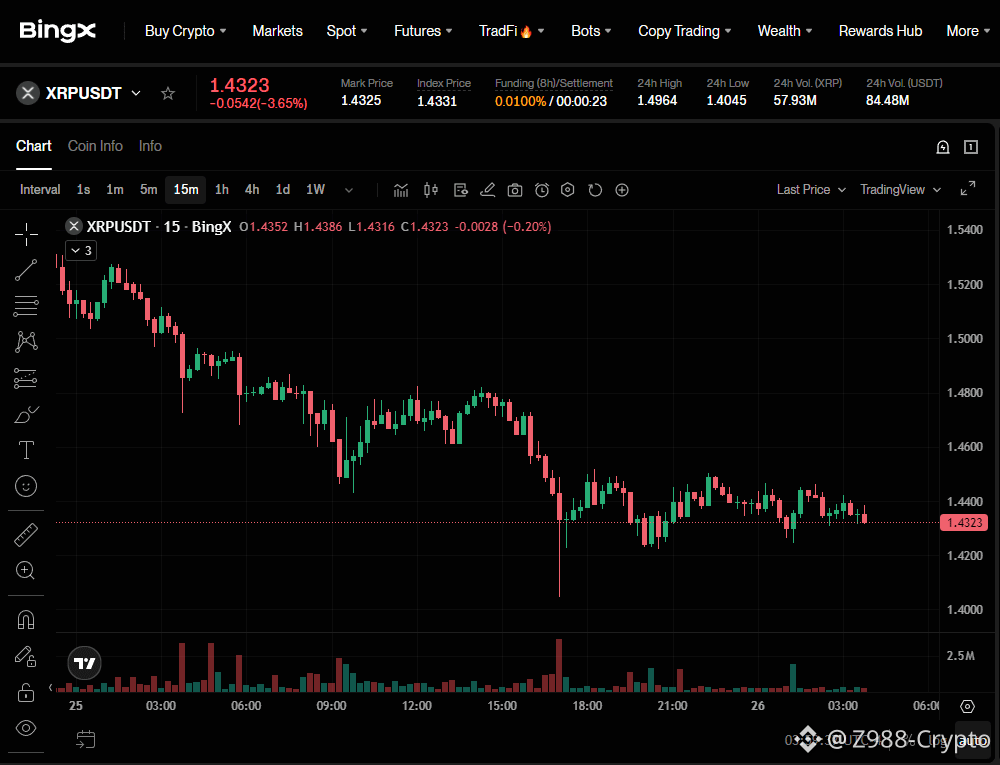Image resolution: width=1000 pixels, height=765 pixels.
Task: Open the price alert clock icon
Action: (542, 190)
